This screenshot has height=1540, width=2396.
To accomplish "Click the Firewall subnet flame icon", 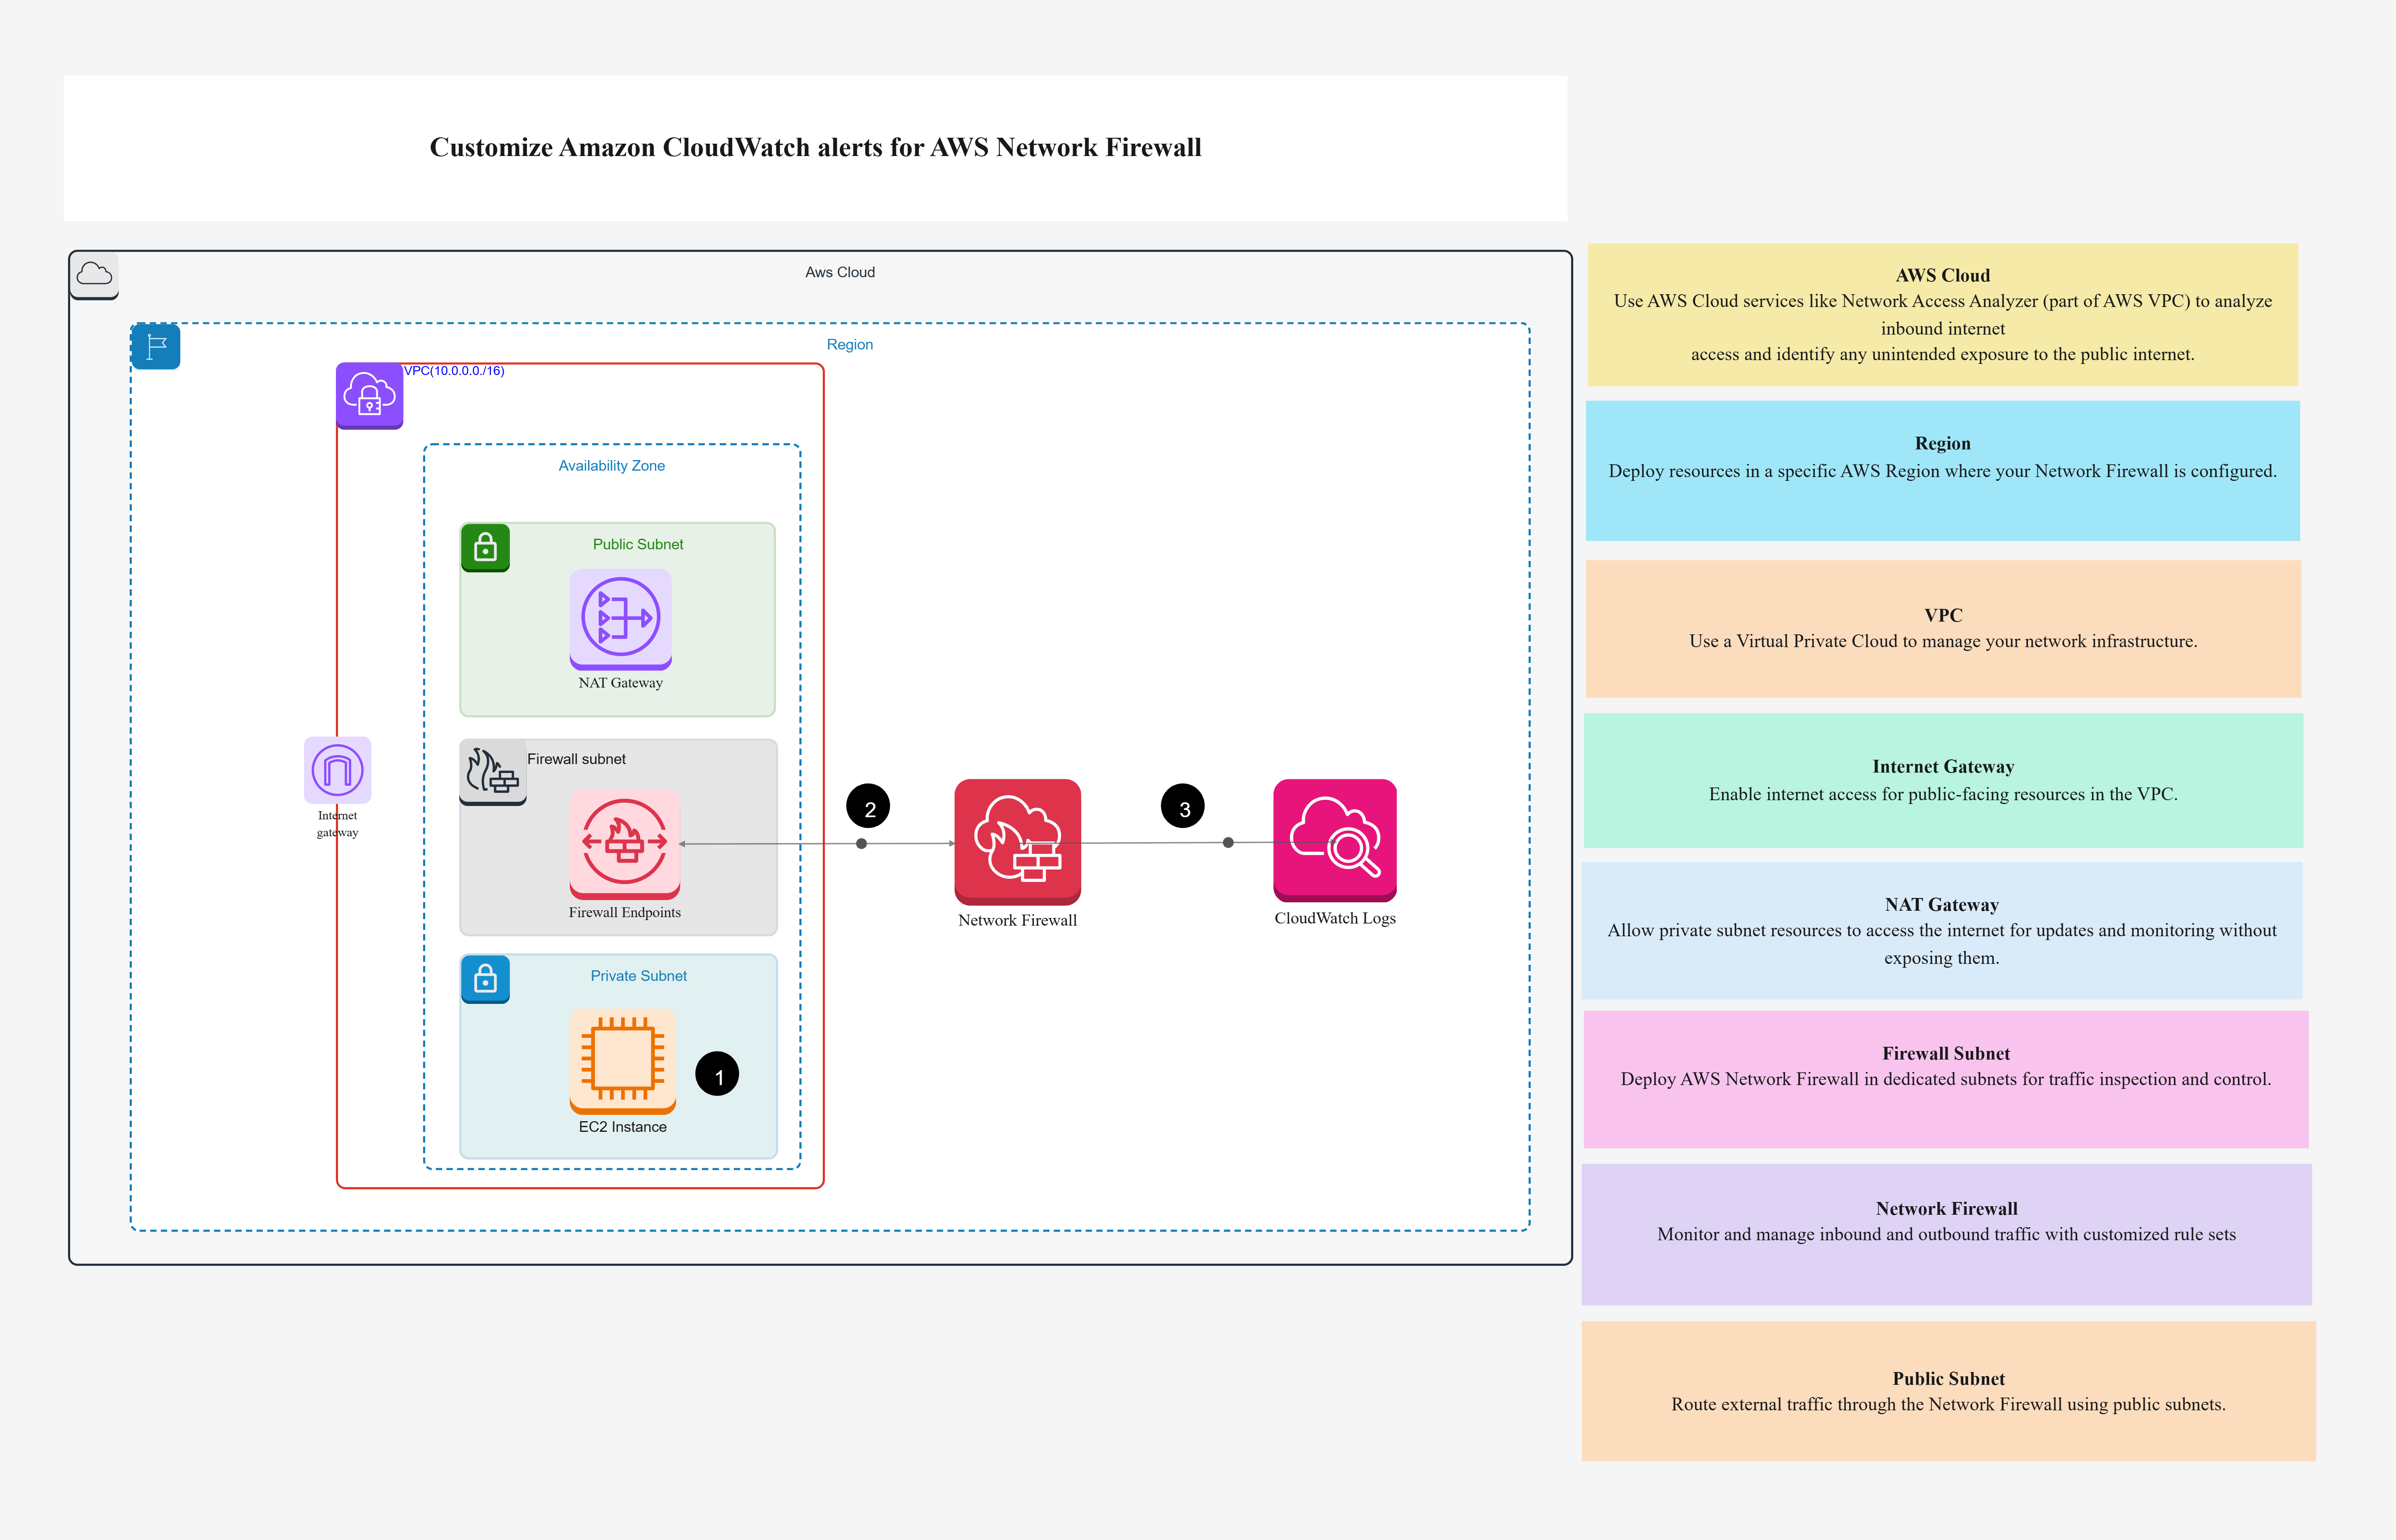I will click(493, 772).
